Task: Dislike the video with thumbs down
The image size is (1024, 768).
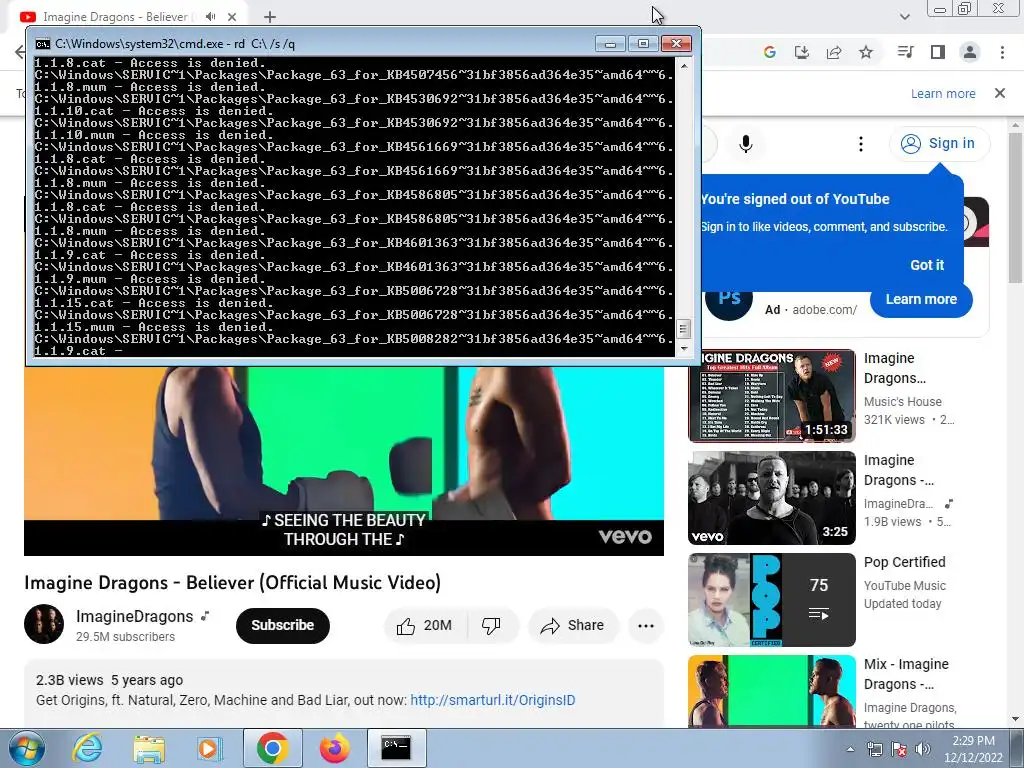Action: click(492, 626)
